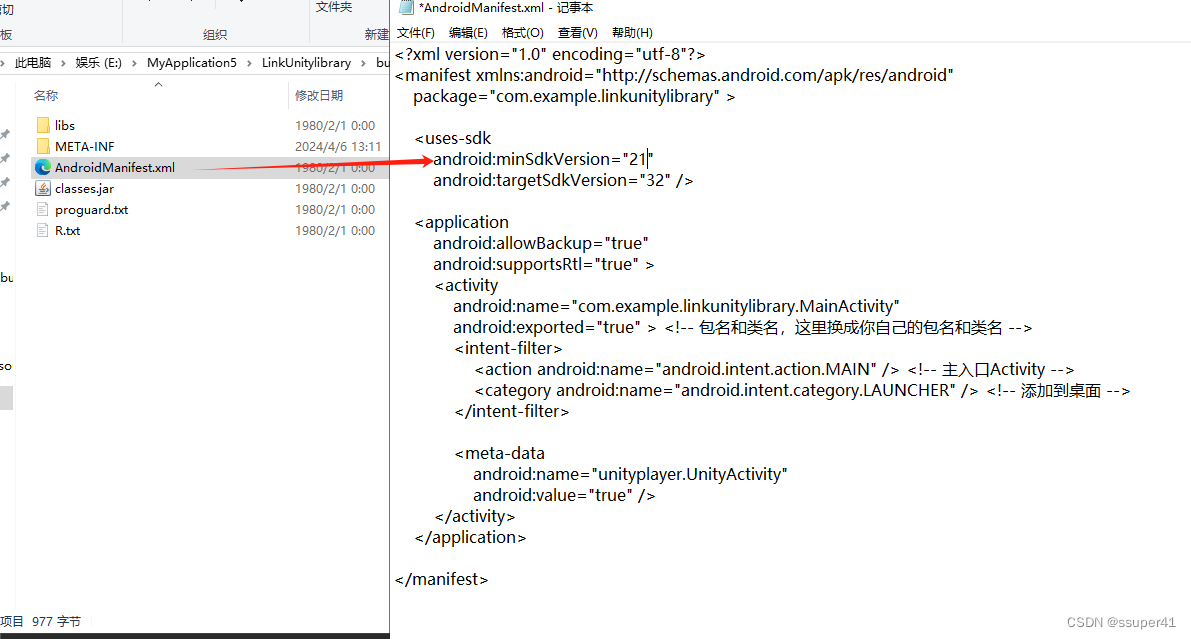
Task: Click the Notepad icon in title bar
Action: pos(406,8)
